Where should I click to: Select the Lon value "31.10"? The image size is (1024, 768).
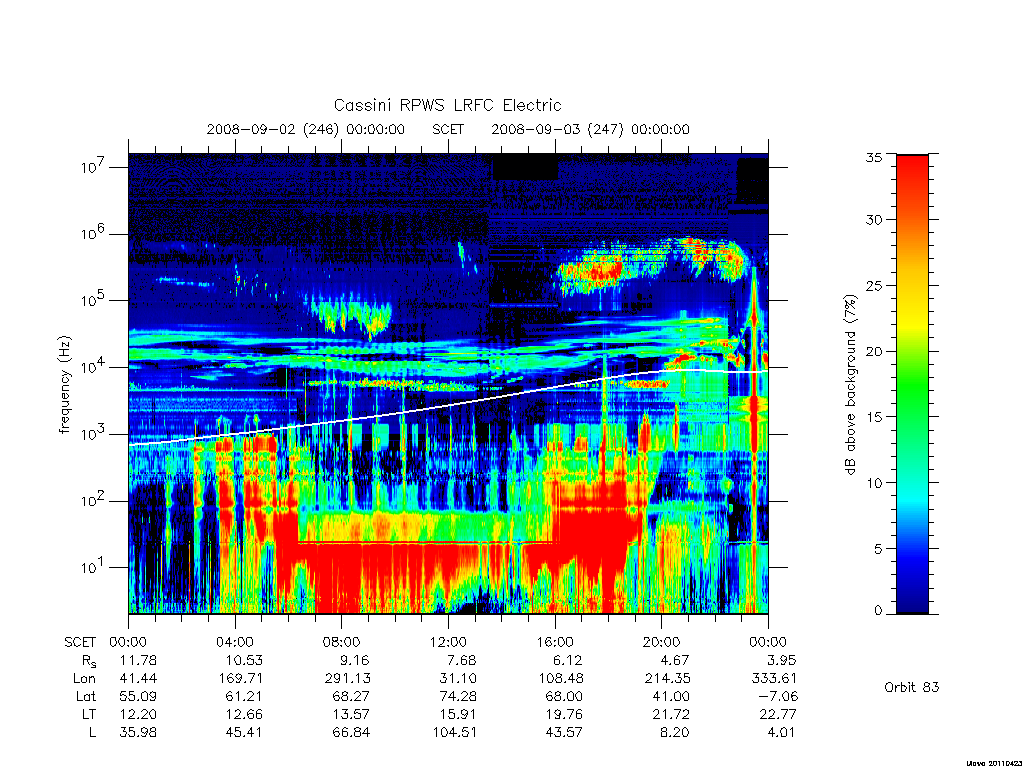(x=458, y=679)
